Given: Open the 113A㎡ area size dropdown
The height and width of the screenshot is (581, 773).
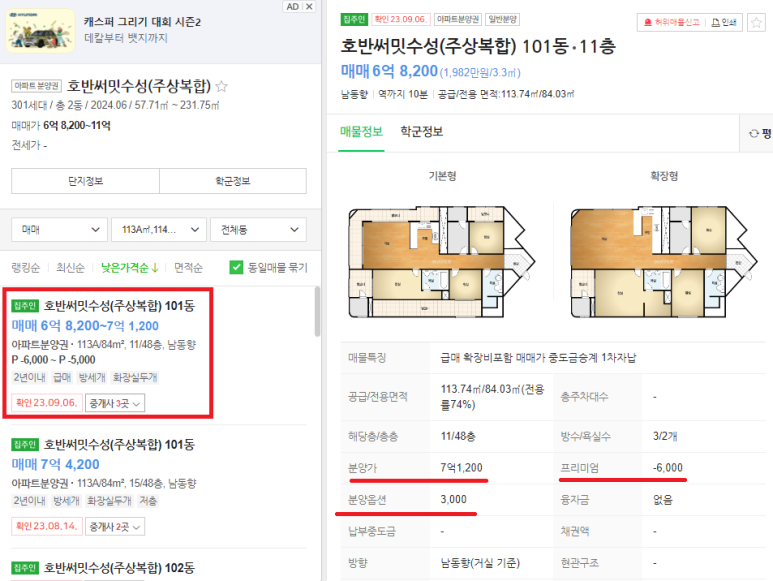Looking at the screenshot, I should point(159,230).
